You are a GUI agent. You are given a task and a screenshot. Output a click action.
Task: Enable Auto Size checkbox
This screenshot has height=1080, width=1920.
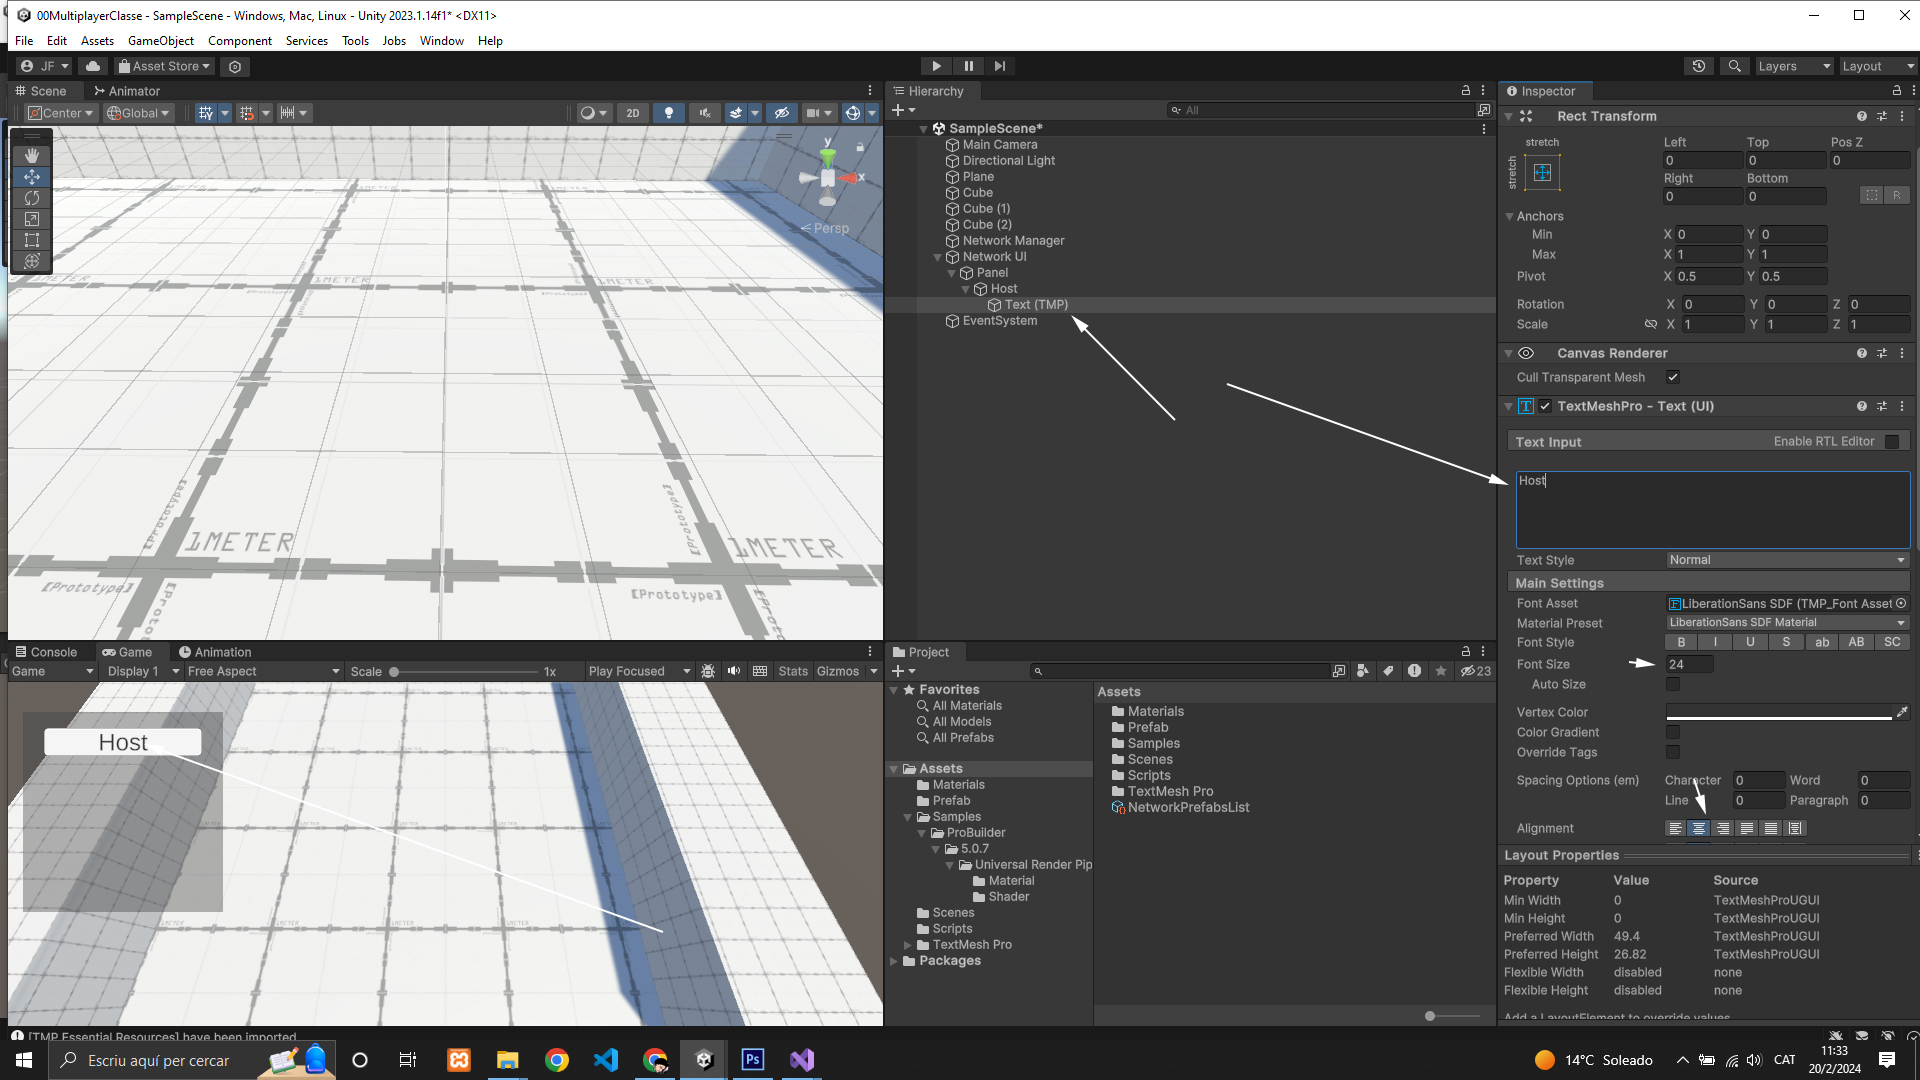(1673, 685)
